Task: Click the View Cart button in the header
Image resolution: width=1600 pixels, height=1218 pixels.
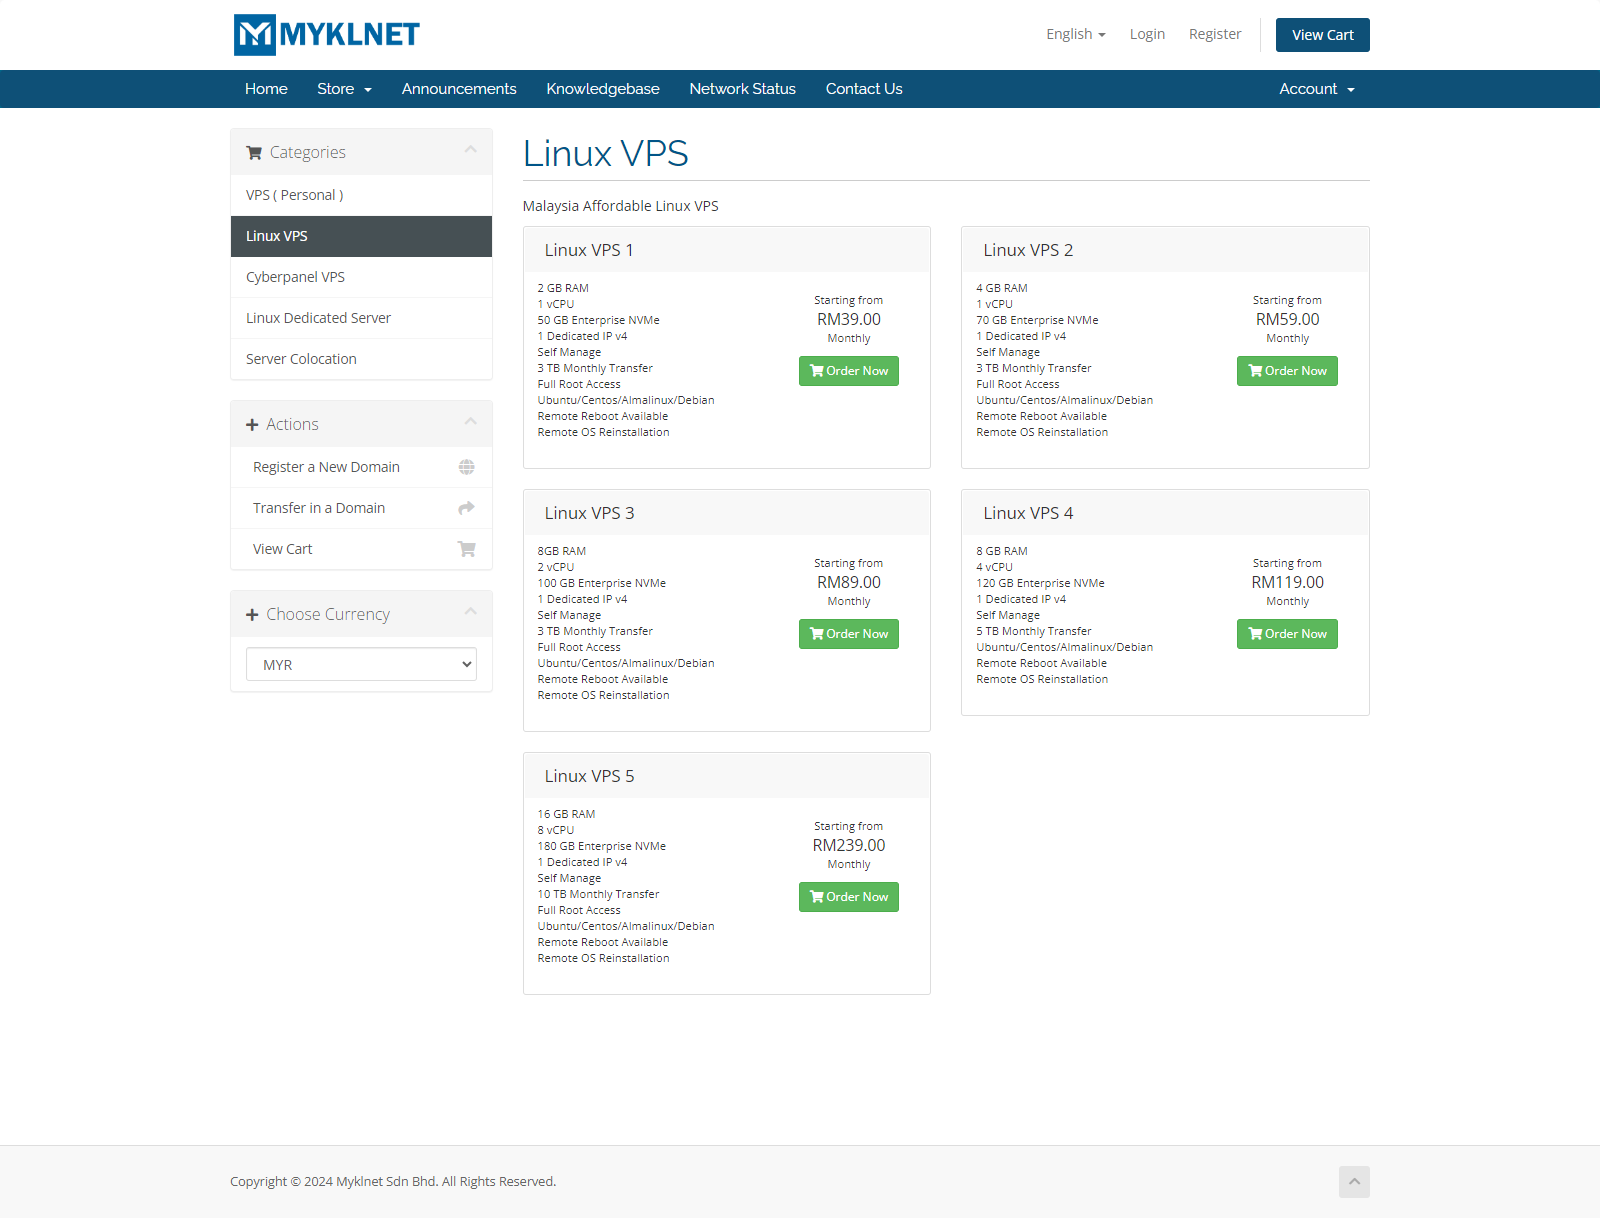Action: pos(1323,35)
